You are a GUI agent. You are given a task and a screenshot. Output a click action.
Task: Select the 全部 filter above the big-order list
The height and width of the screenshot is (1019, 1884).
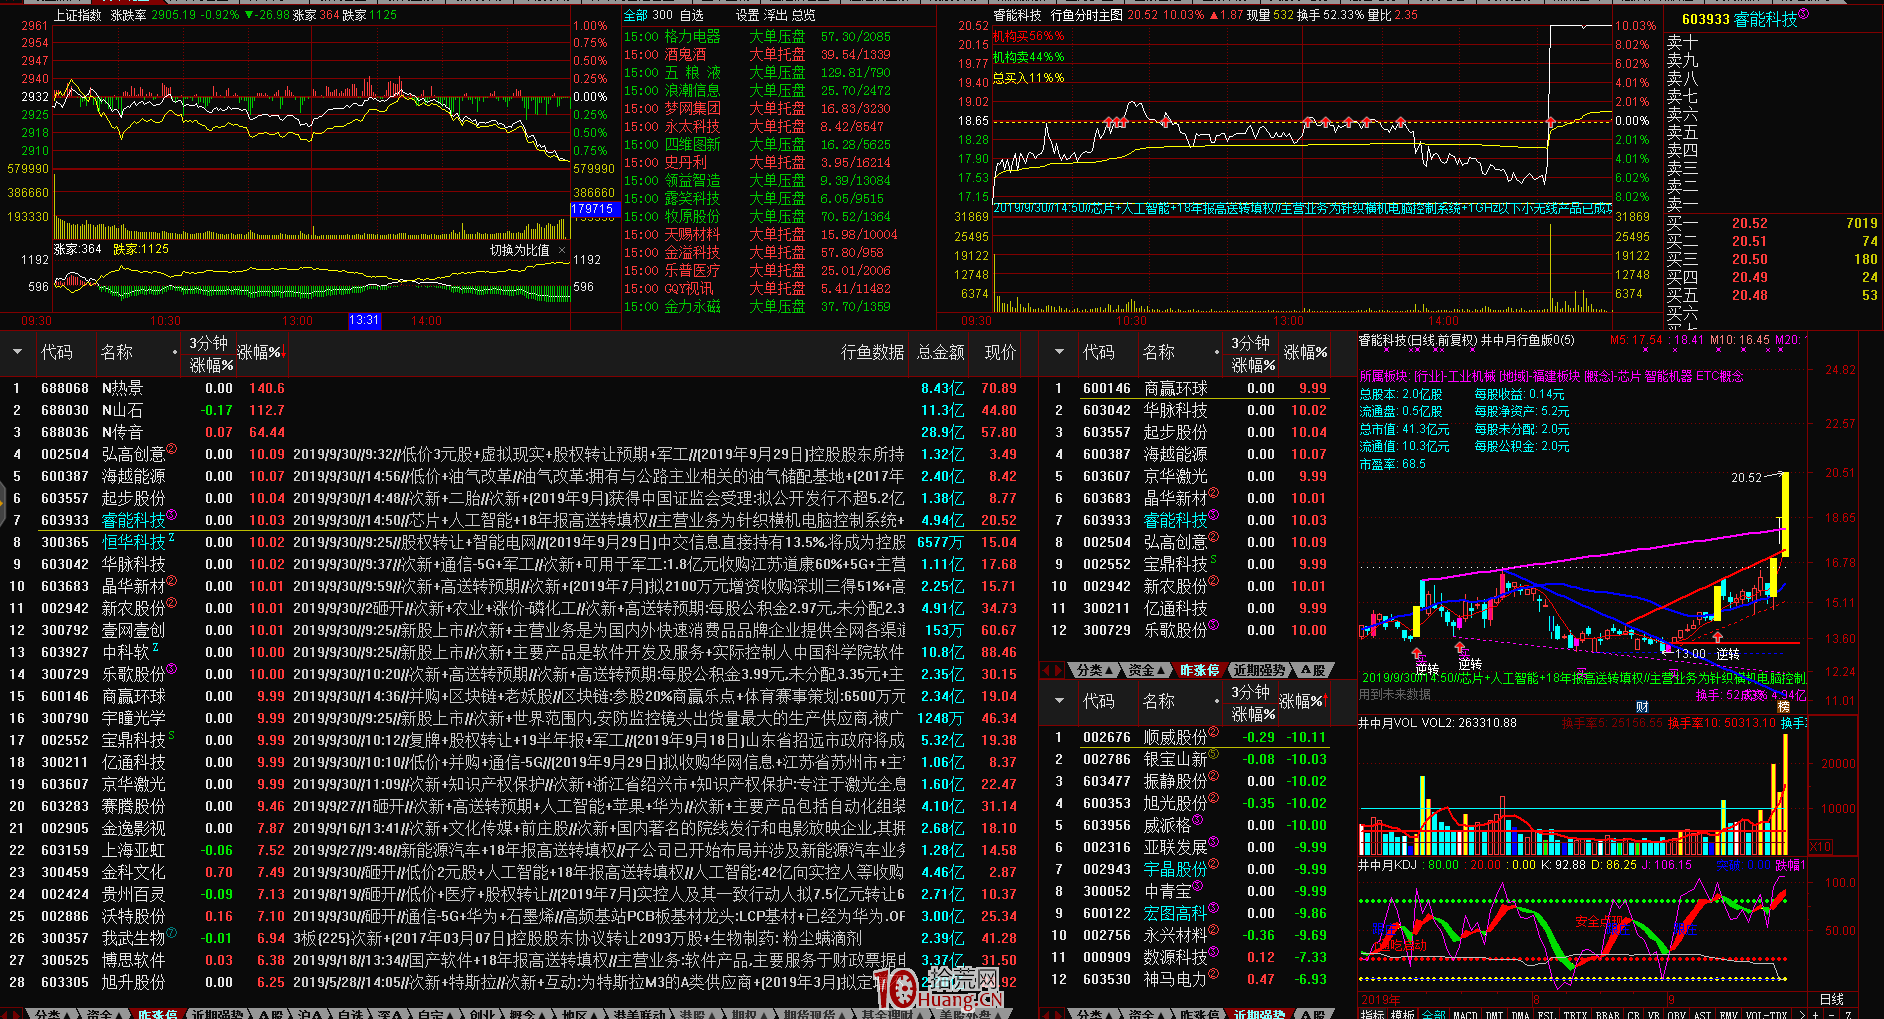[635, 15]
